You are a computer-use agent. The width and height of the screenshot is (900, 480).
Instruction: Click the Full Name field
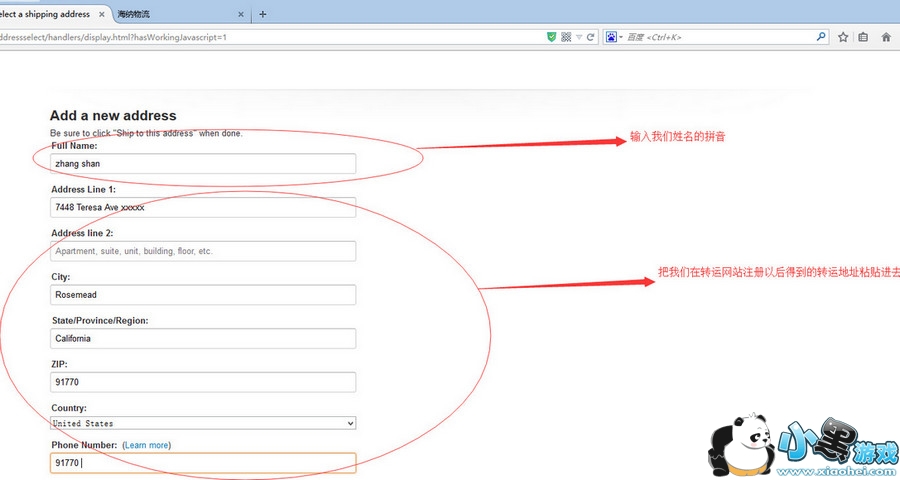point(203,164)
